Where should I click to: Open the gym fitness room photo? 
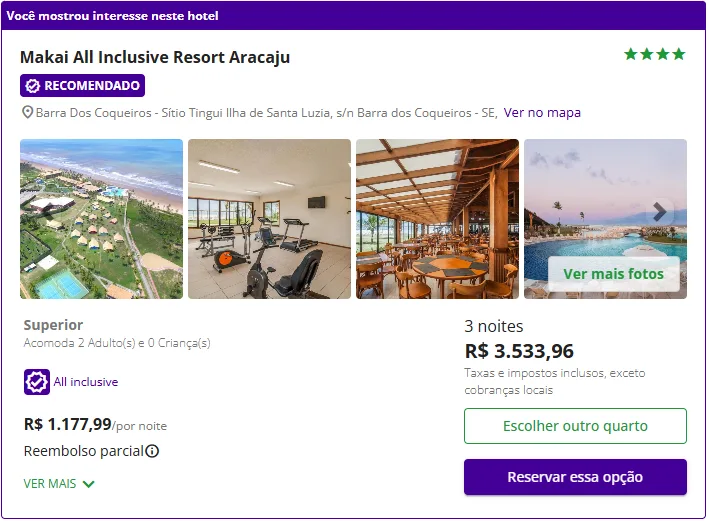(269, 218)
